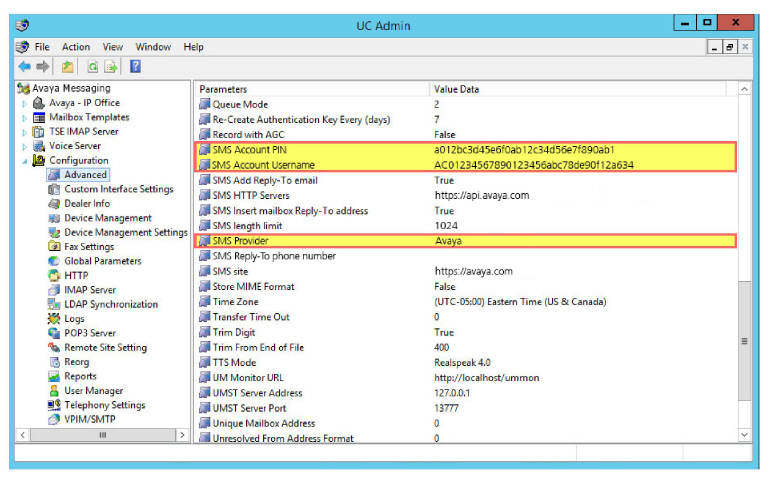Select IMAP Server in the tree

point(90,290)
